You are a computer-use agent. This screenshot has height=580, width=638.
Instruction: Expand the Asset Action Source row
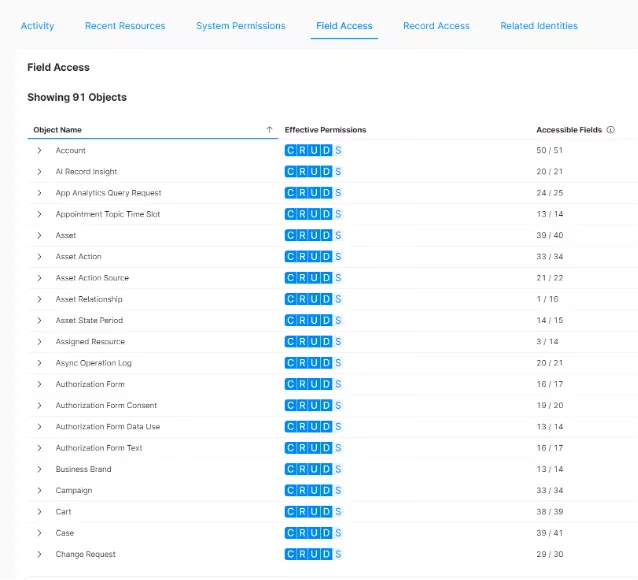click(39, 278)
